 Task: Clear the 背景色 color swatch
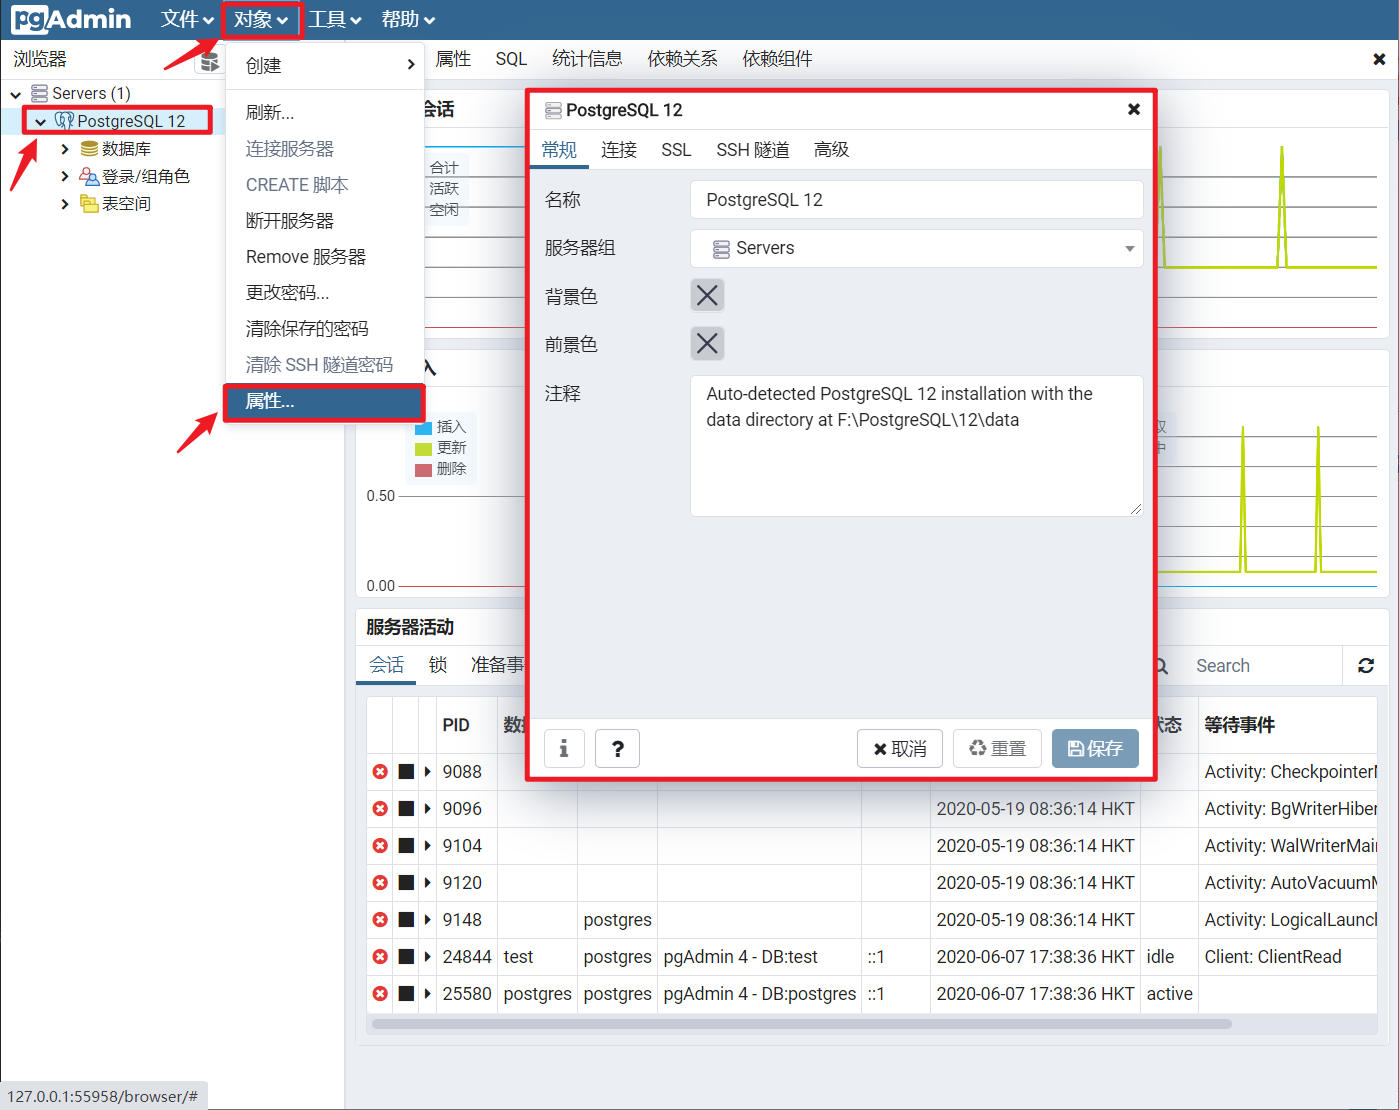707,295
